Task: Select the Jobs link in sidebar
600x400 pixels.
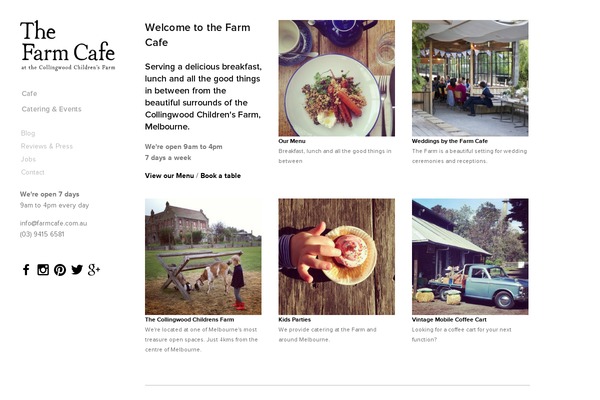Action: tap(28, 159)
